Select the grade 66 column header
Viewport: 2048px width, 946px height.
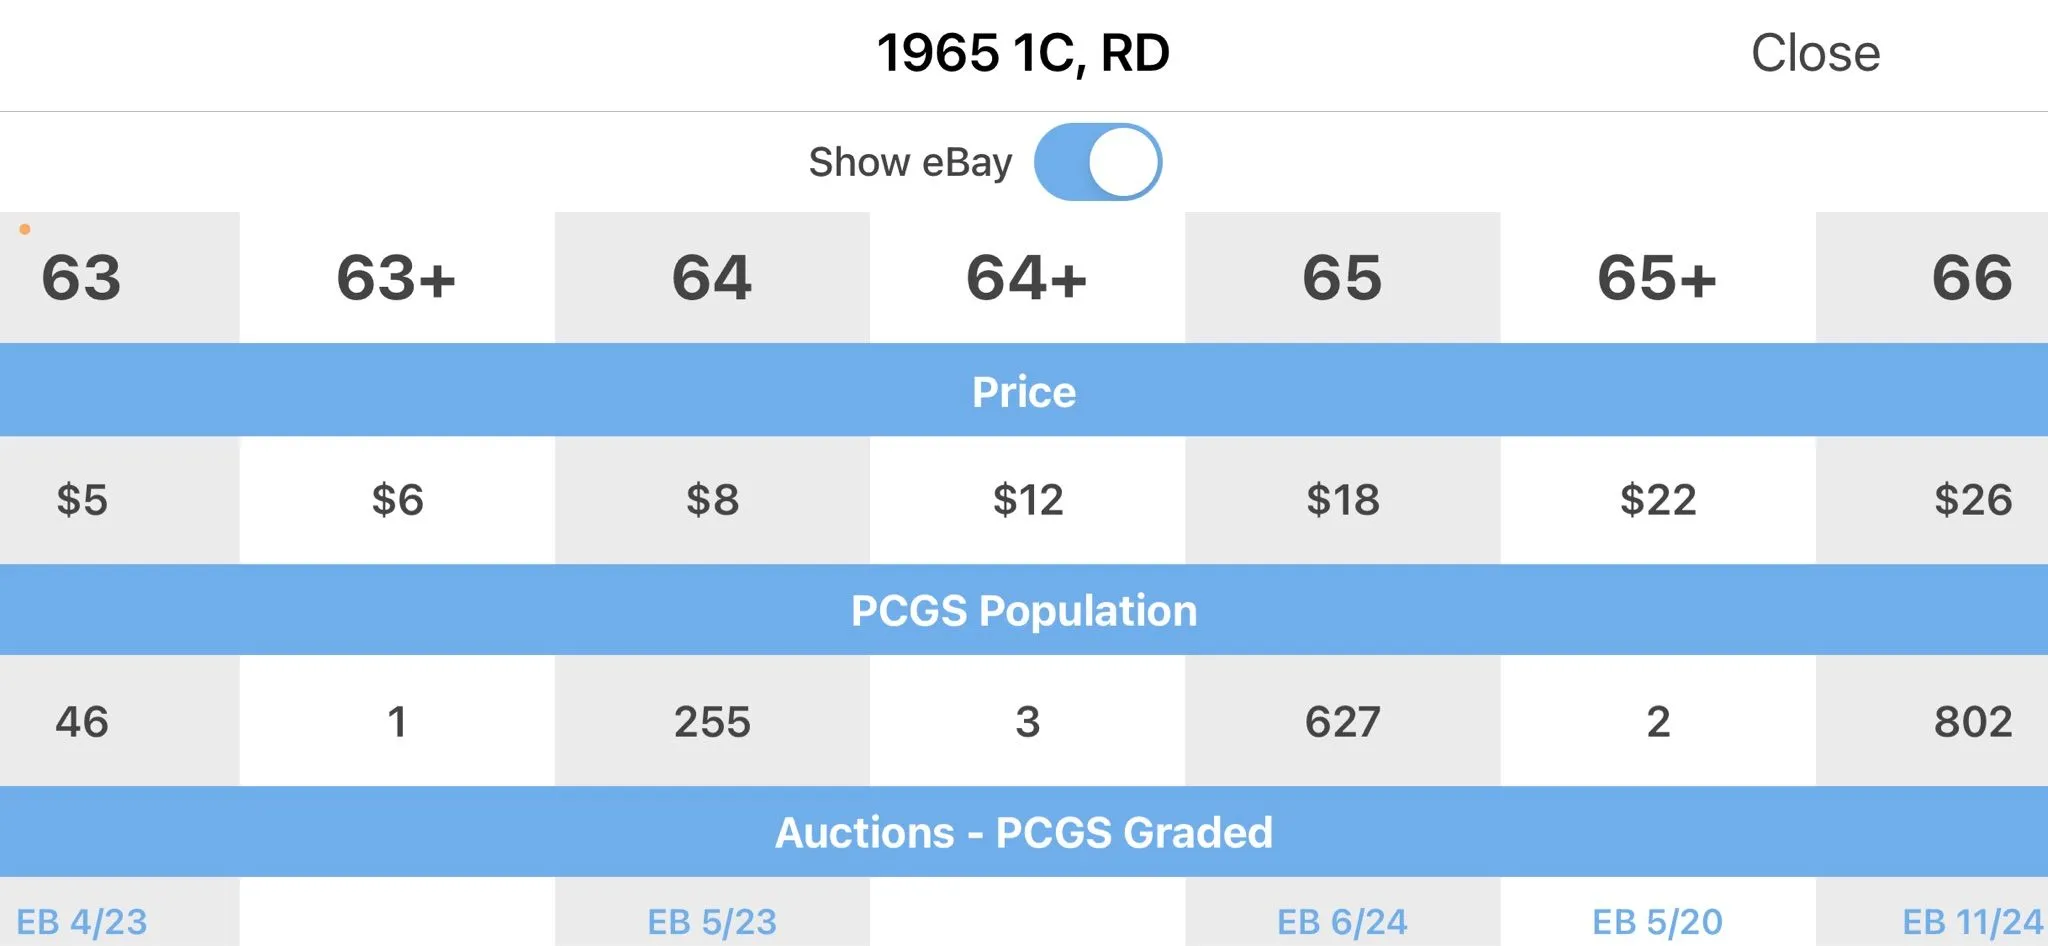tap(1972, 277)
